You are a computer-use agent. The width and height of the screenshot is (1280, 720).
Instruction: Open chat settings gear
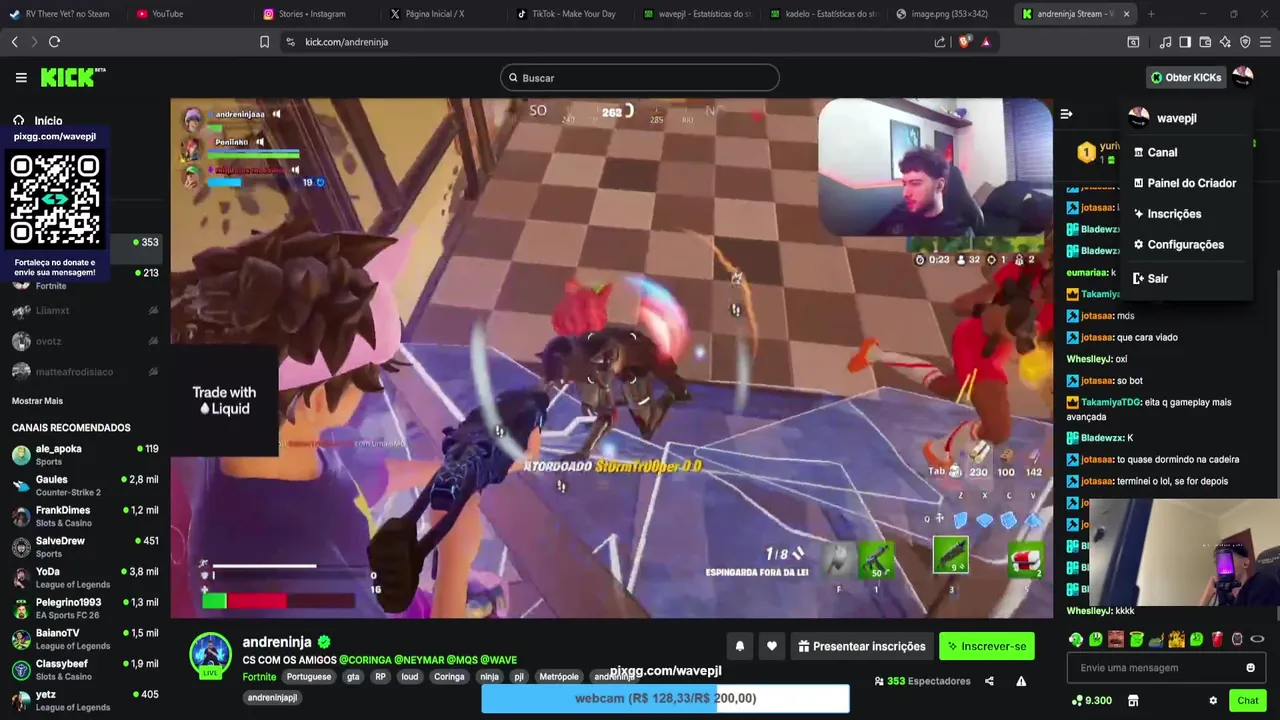pyautogui.click(x=1213, y=701)
